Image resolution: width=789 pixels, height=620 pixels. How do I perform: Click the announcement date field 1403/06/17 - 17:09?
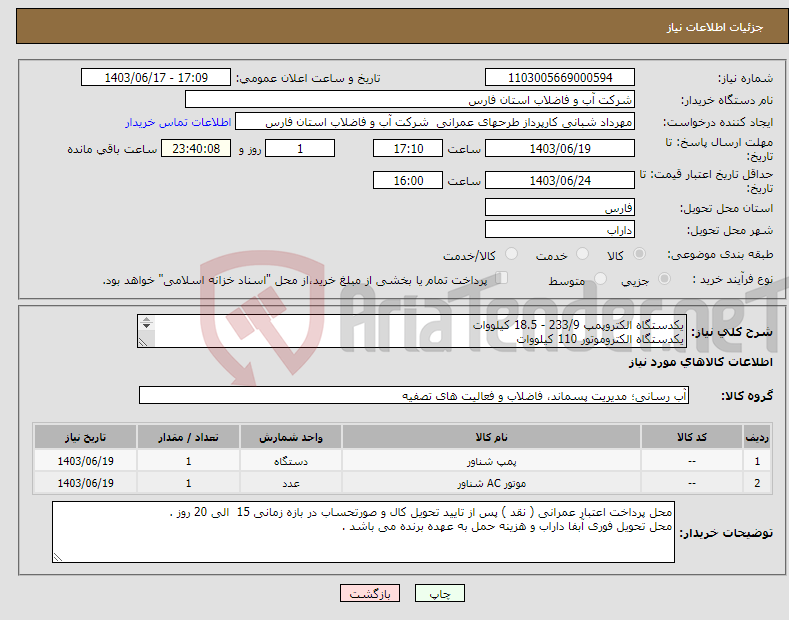click(x=155, y=78)
